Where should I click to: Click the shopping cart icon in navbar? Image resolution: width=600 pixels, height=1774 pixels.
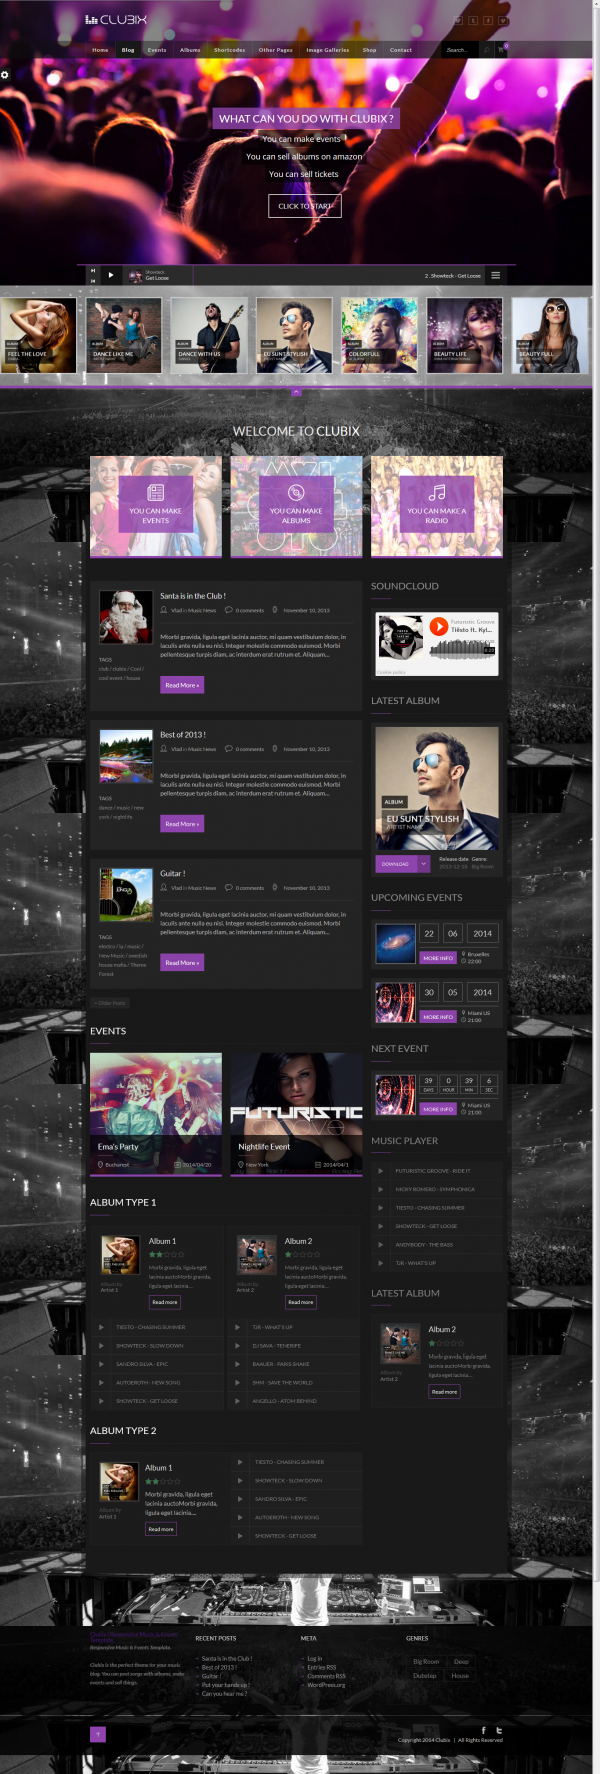pyautogui.click(x=502, y=49)
